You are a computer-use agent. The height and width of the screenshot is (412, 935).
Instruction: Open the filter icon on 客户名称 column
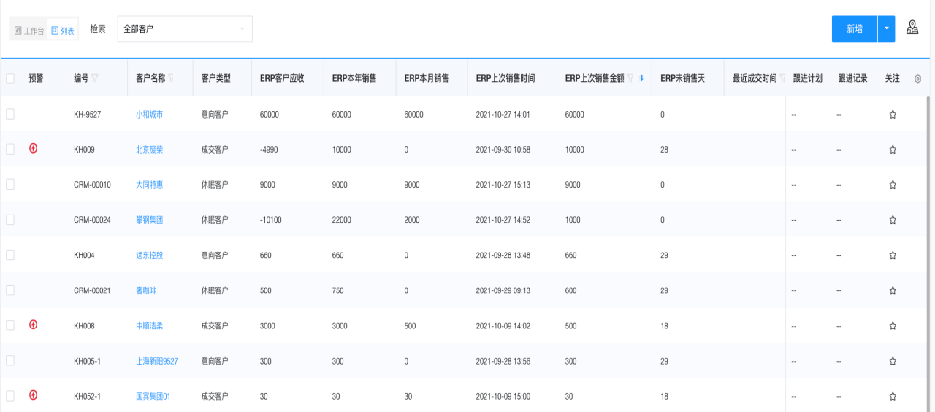click(171, 78)
